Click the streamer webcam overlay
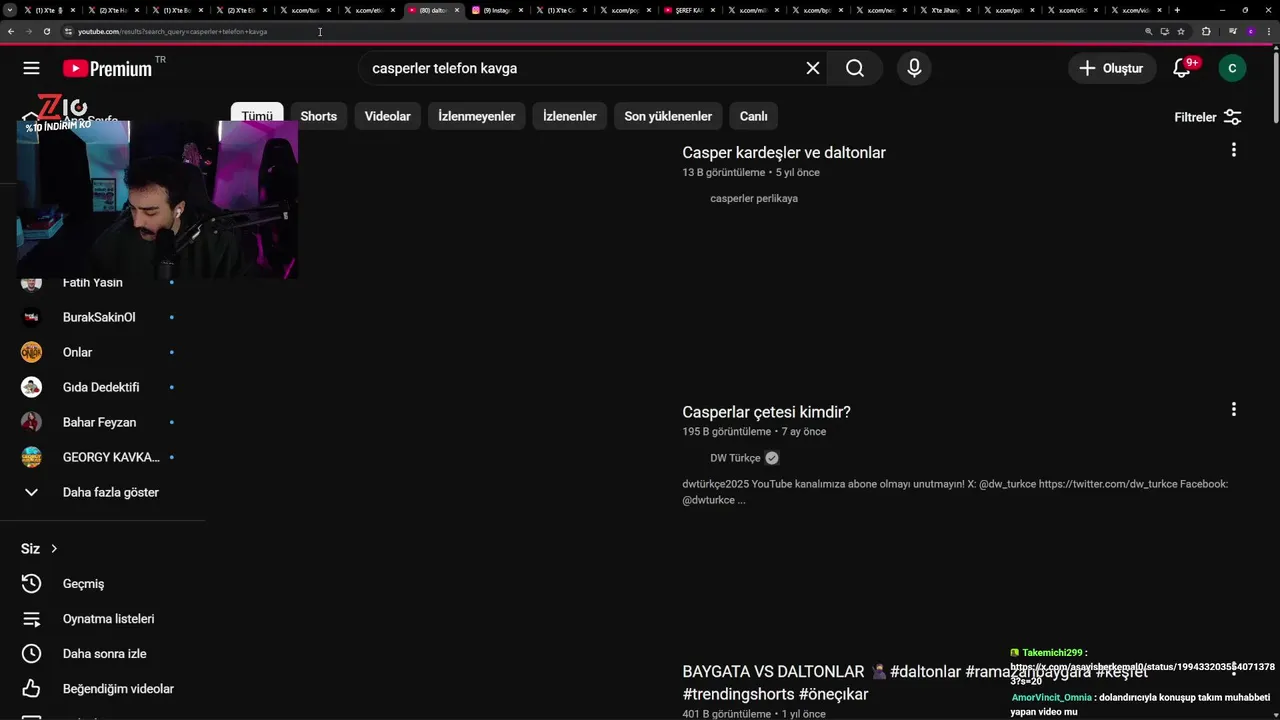 pos(157,200)
